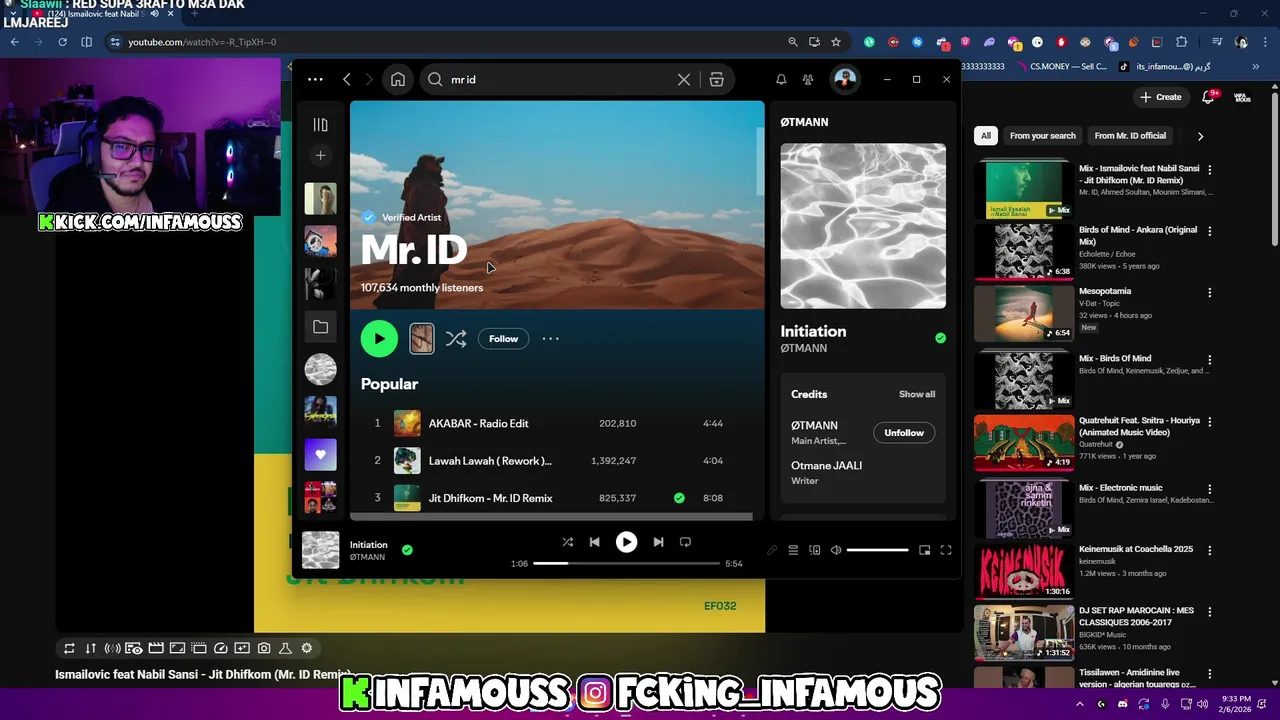Image resolution: width=1280 pixels, height=720 pixels.
Task: Open Spotify Friend Activity icon
Action: tap(808, 80)
